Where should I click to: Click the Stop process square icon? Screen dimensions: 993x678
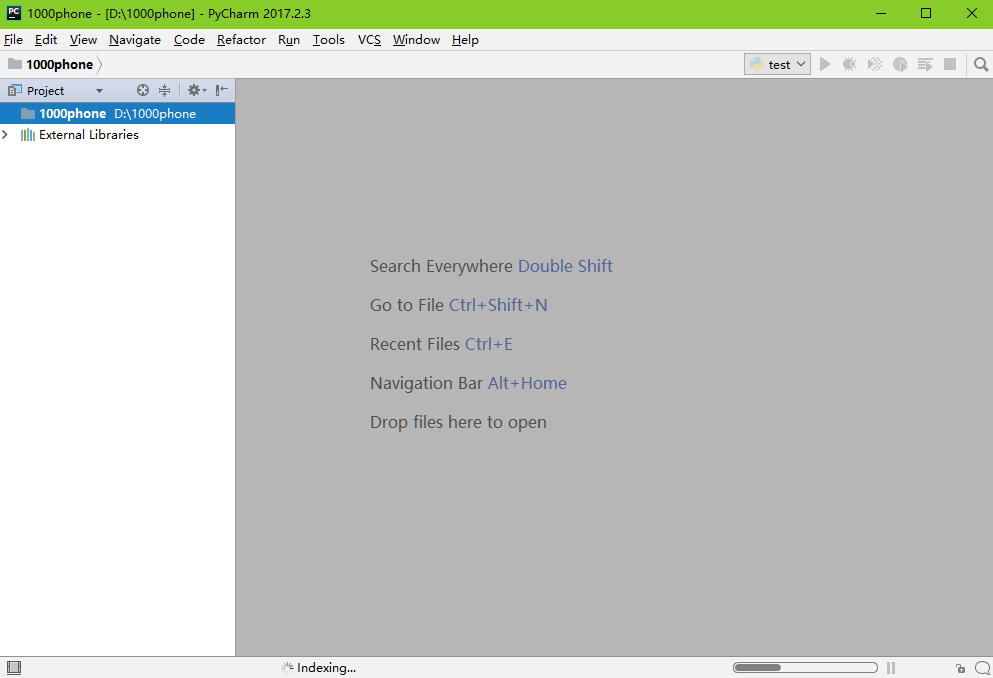pyautogui.click(x=950, y=64)
